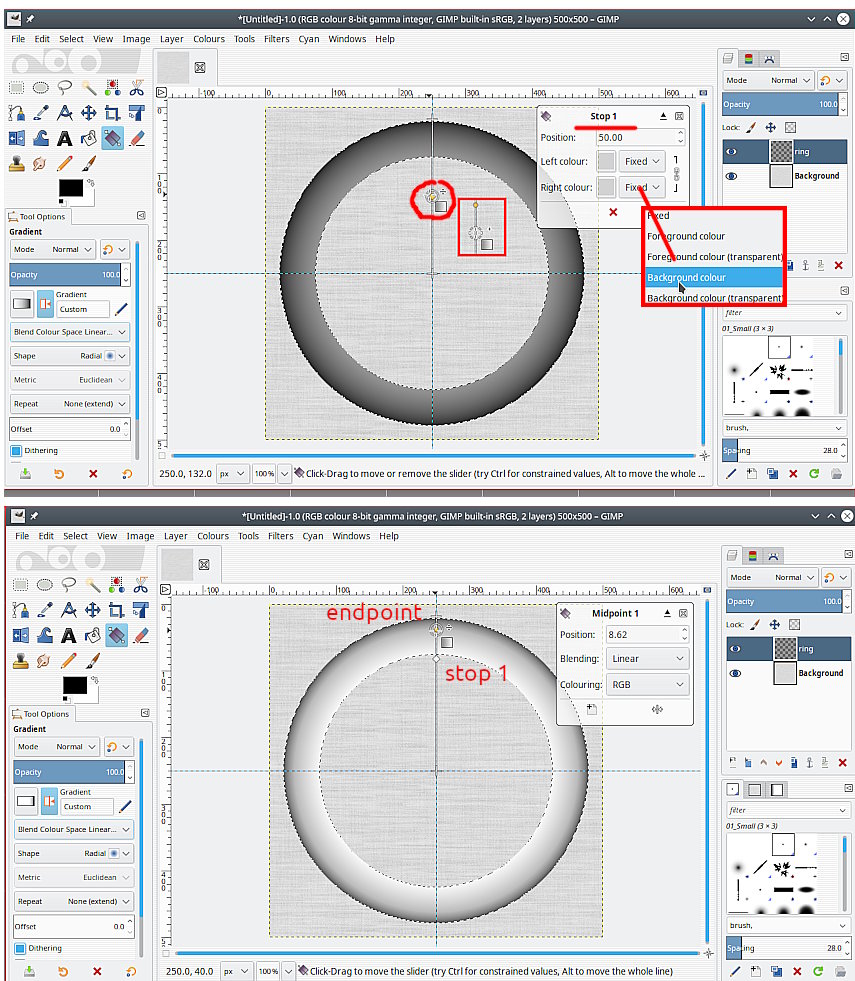
Task: Open Blending Linear dropdown in Midpoint 1 popup
Action: click(x=647, y=659)
